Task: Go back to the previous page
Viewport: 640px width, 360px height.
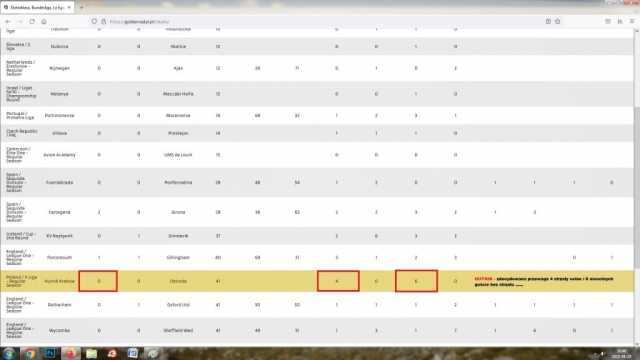Action: tap(8, 22)
